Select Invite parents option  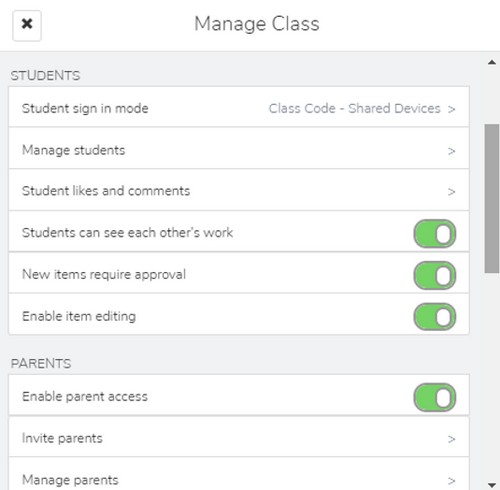click(239, 436)
